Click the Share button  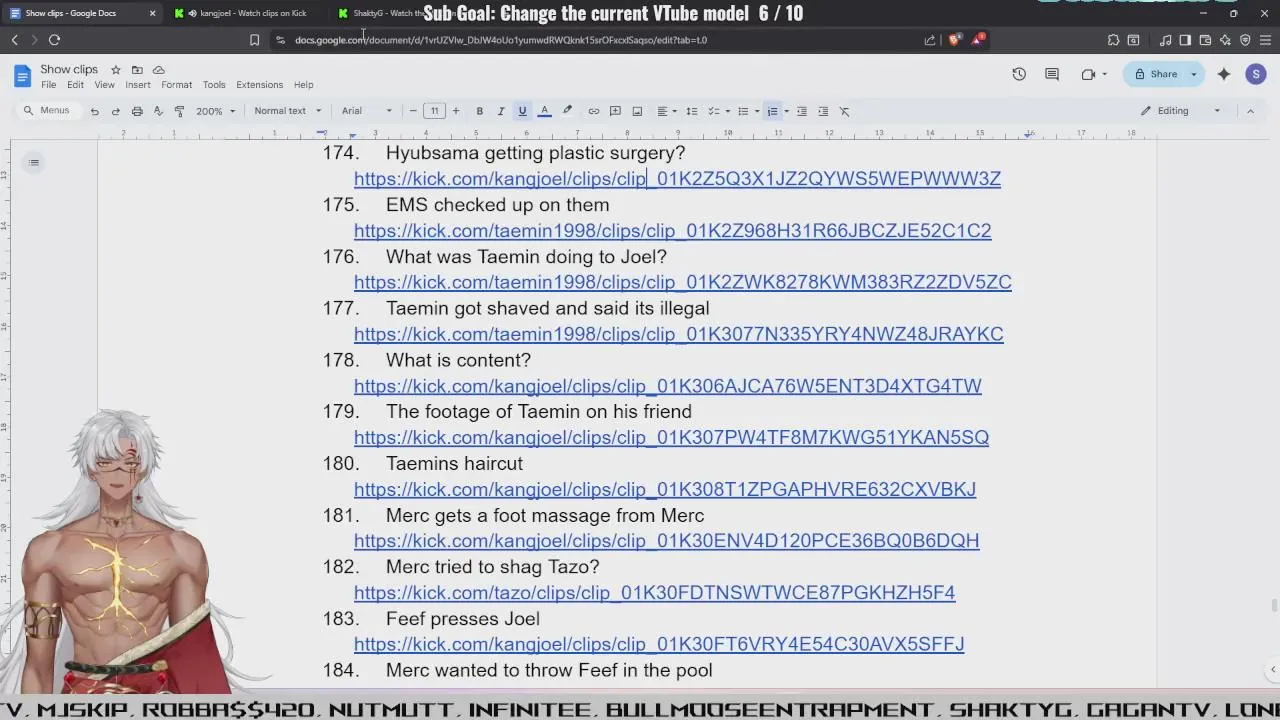point(1155,74)
